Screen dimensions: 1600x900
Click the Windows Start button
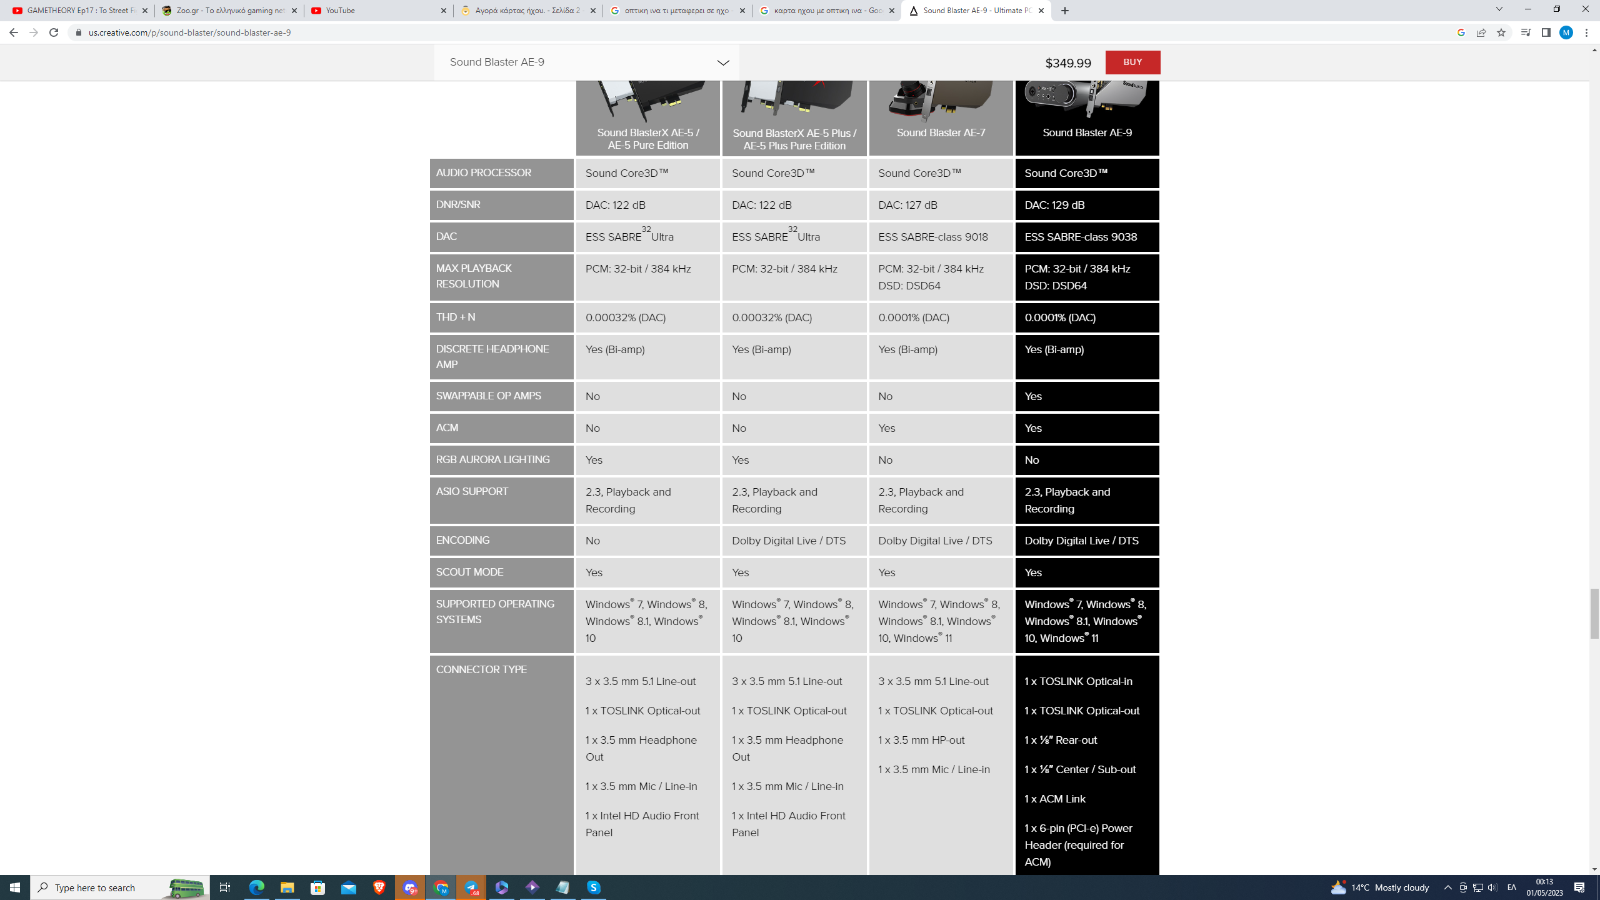pos(15,887)
